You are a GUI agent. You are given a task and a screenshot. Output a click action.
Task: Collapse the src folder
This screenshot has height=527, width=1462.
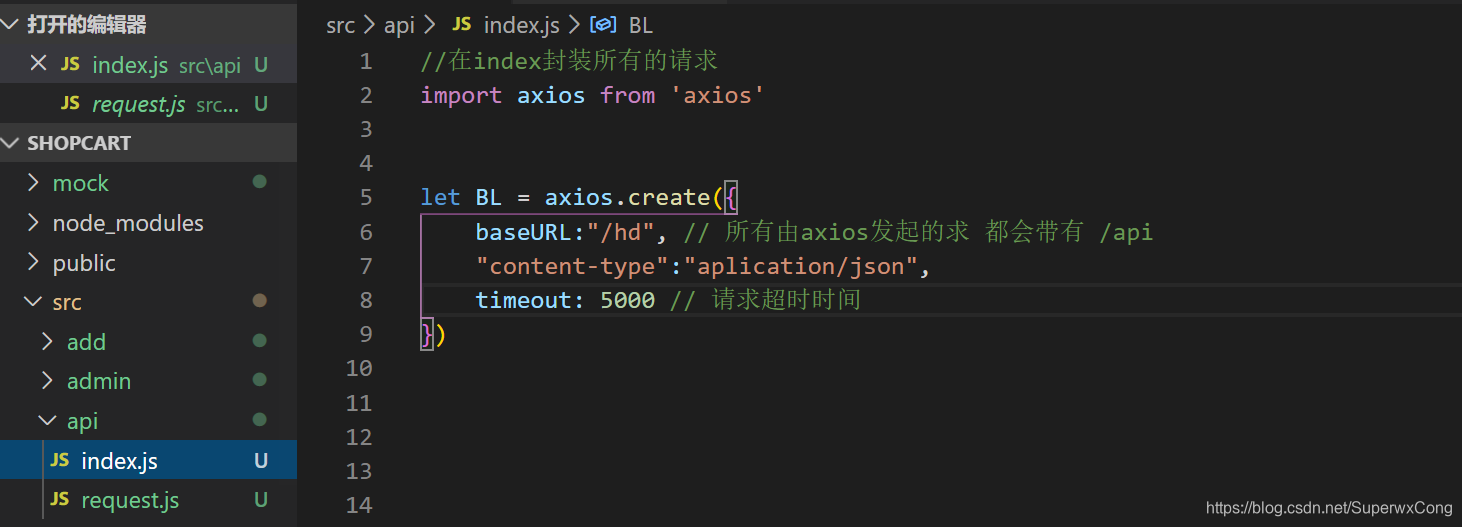33,302
